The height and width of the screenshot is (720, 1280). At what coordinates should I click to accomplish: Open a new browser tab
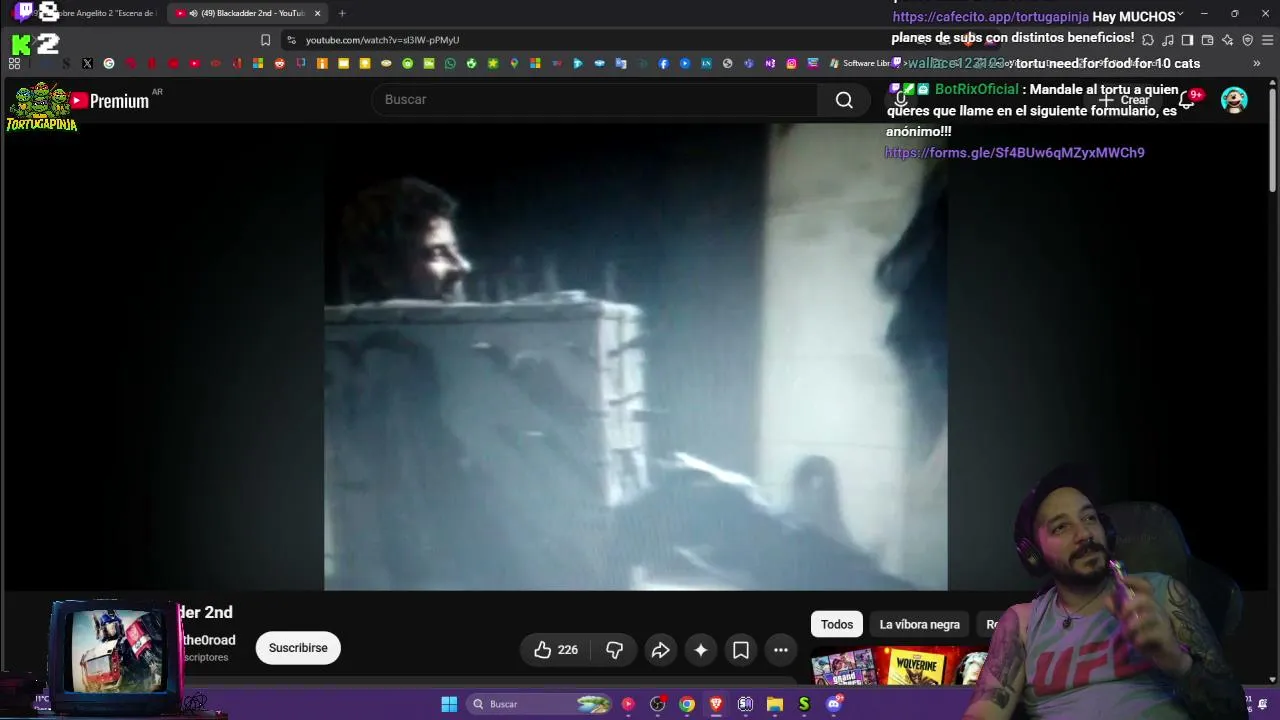[x=342, y=13]
